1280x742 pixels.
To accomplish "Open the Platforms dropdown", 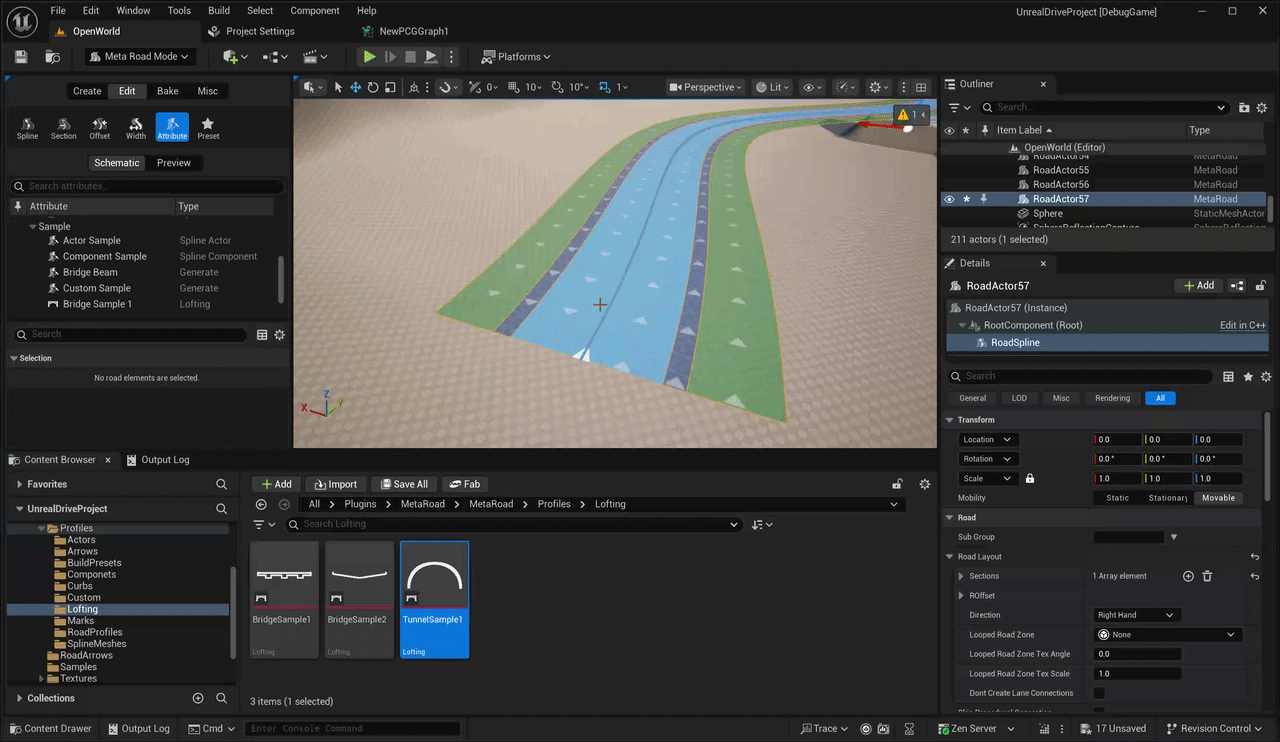I will pyautogui.click(x=516, y=57).
